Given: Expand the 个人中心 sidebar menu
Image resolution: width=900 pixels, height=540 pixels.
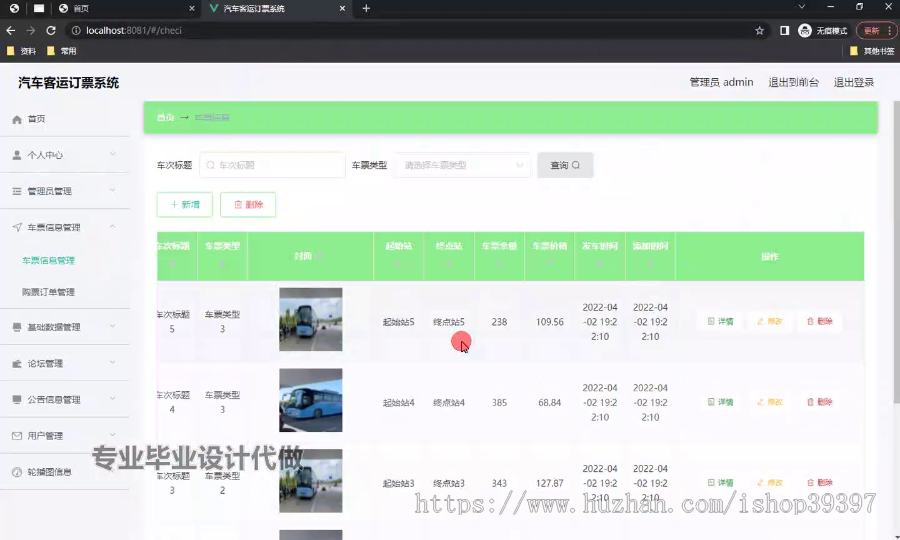Looking at the screenshot, I should (x=112, y=154).
